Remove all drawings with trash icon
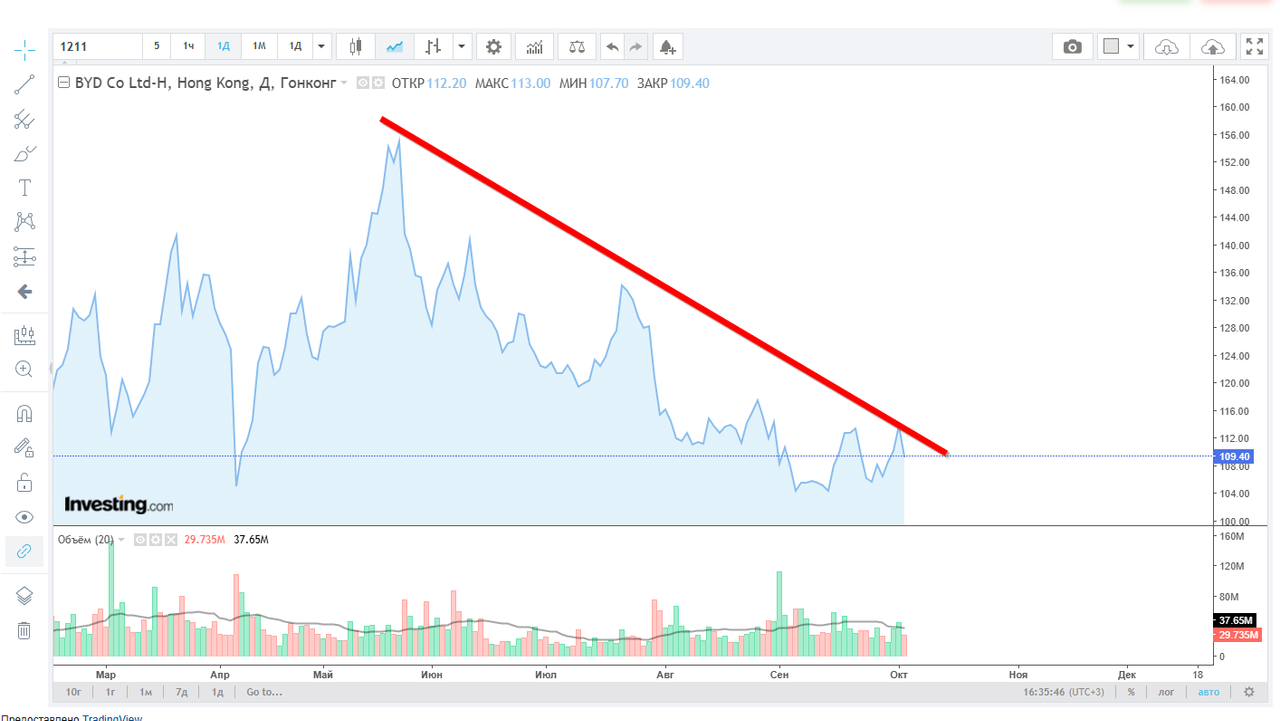 click(24, 630)
